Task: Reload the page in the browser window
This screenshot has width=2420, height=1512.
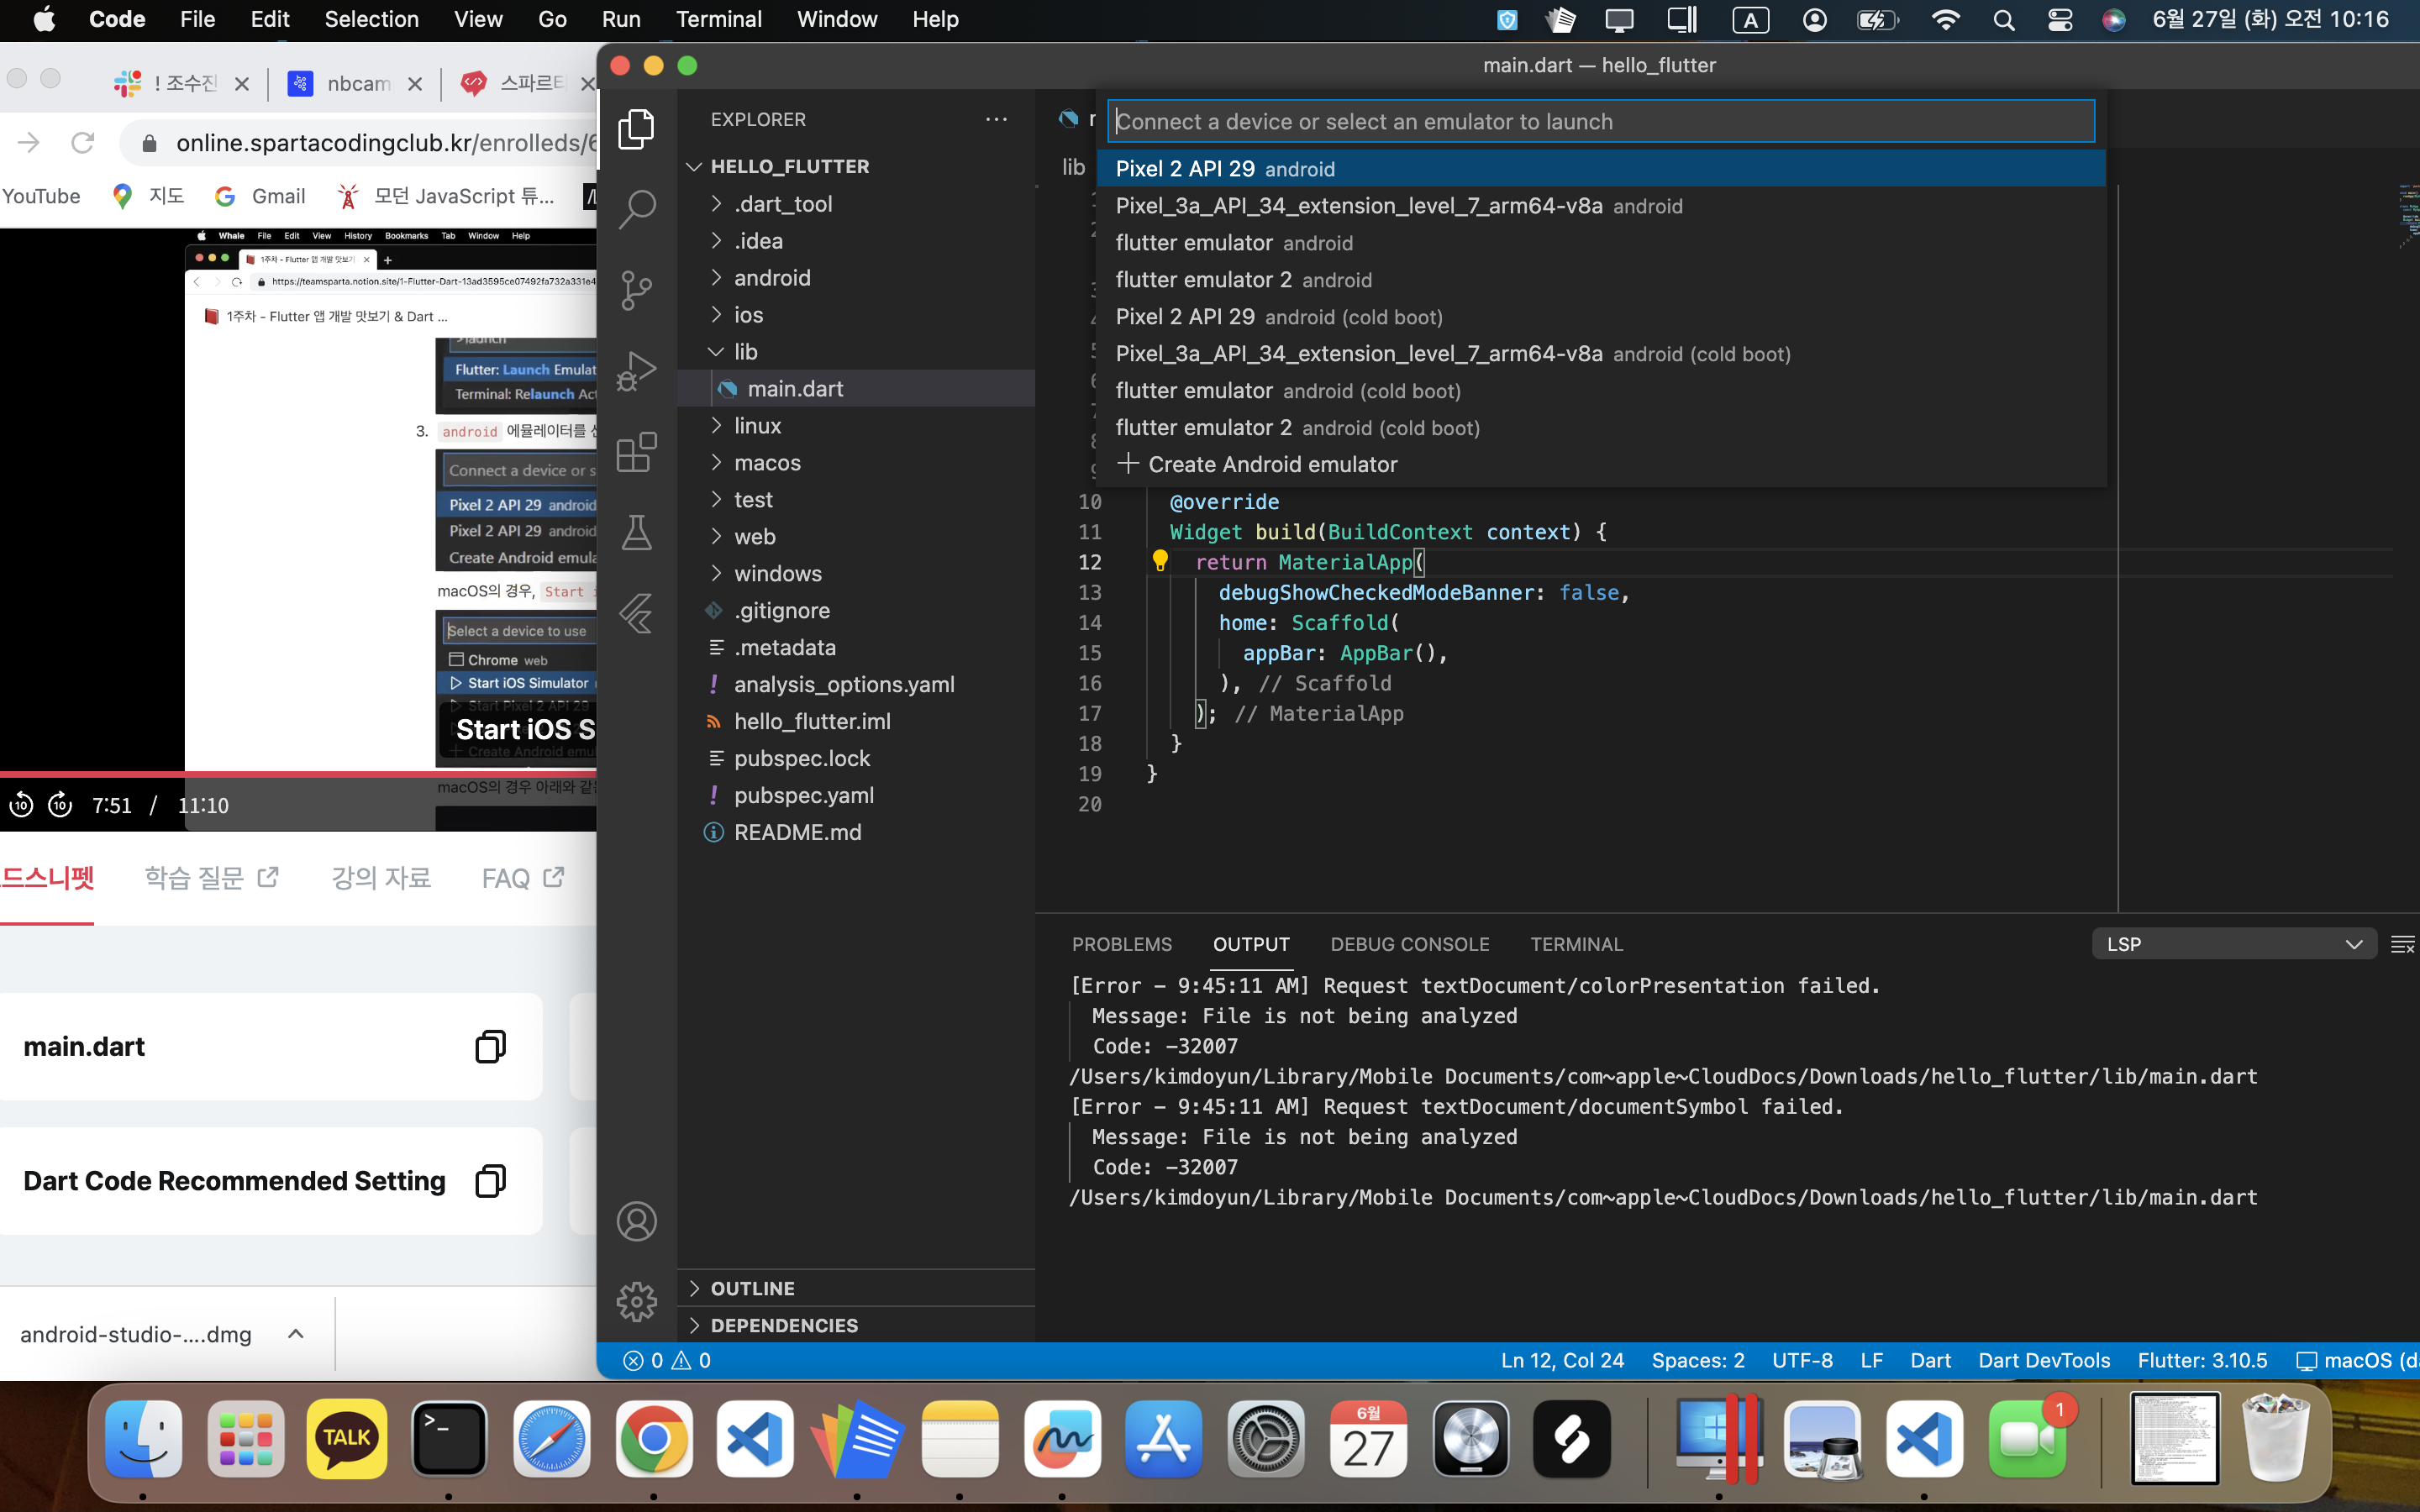Action: pos(83,143)
